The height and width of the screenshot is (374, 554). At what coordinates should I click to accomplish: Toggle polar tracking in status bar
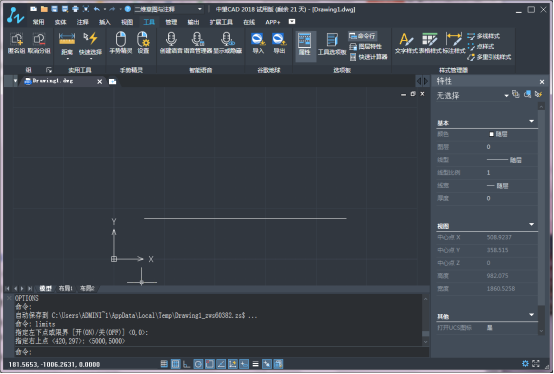coord(198,364)
